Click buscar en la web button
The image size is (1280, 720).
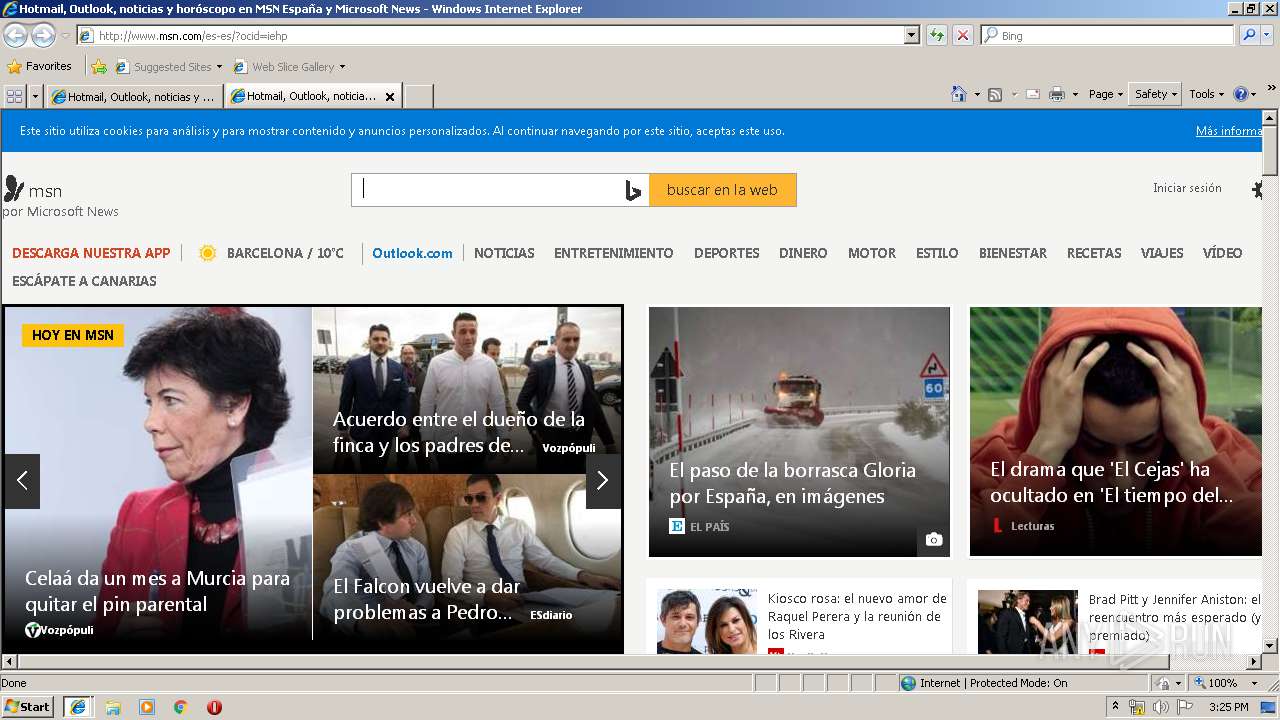click(722, 190)
